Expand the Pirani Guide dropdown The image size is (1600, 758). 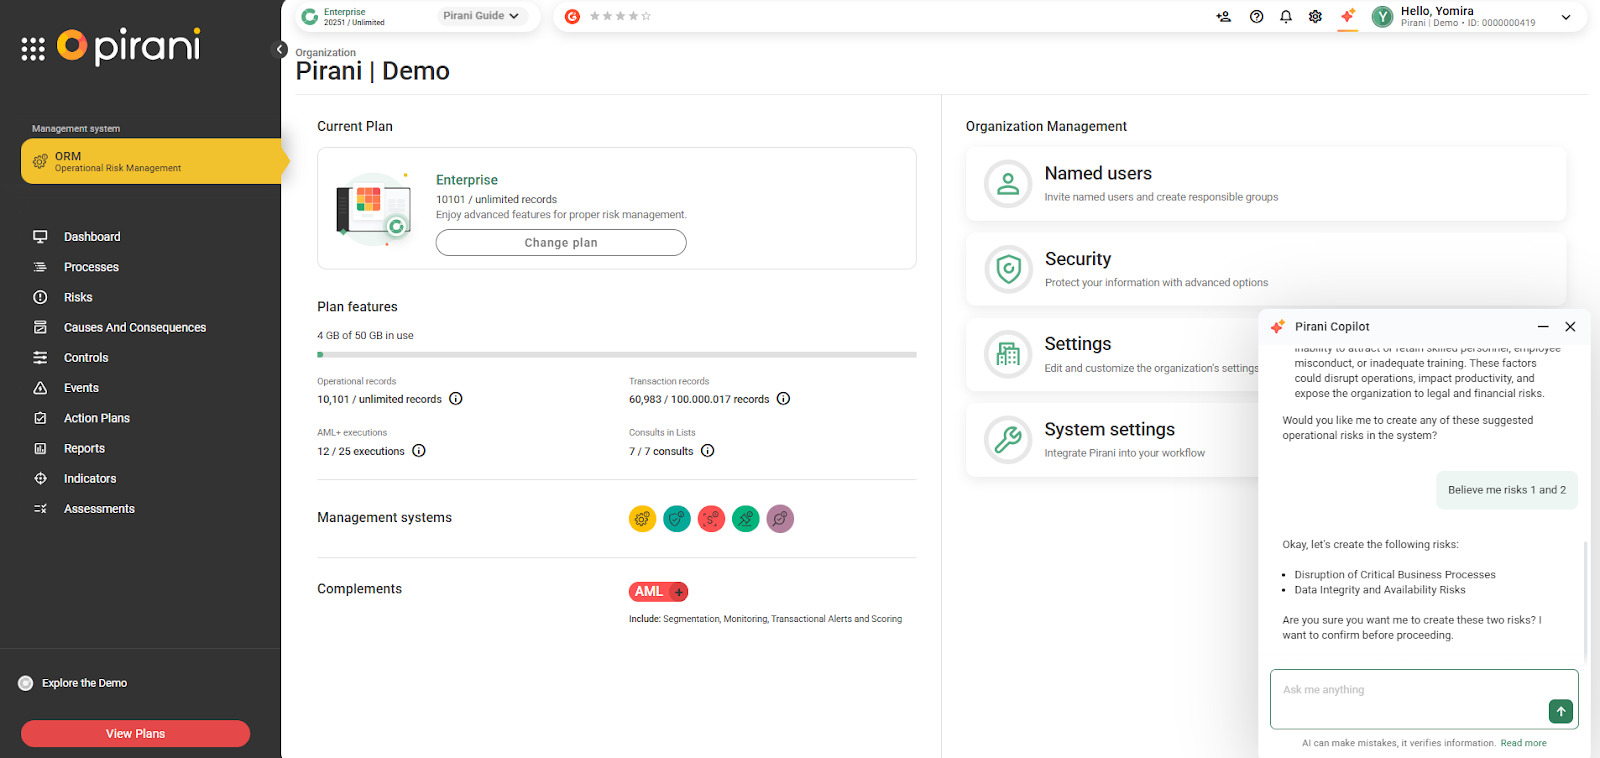tap(481, 16)
